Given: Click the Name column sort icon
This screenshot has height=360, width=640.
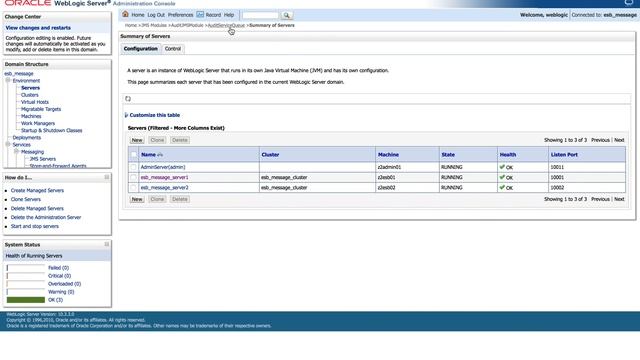Looking at the screenshot, I should click(160, 155).
